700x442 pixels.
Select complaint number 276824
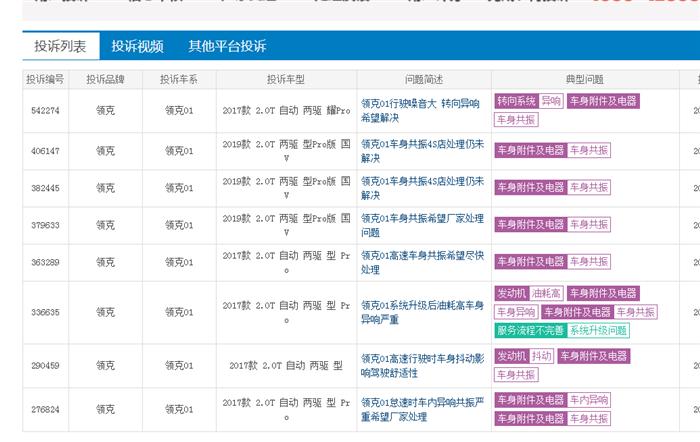click(x=45, y=409)
